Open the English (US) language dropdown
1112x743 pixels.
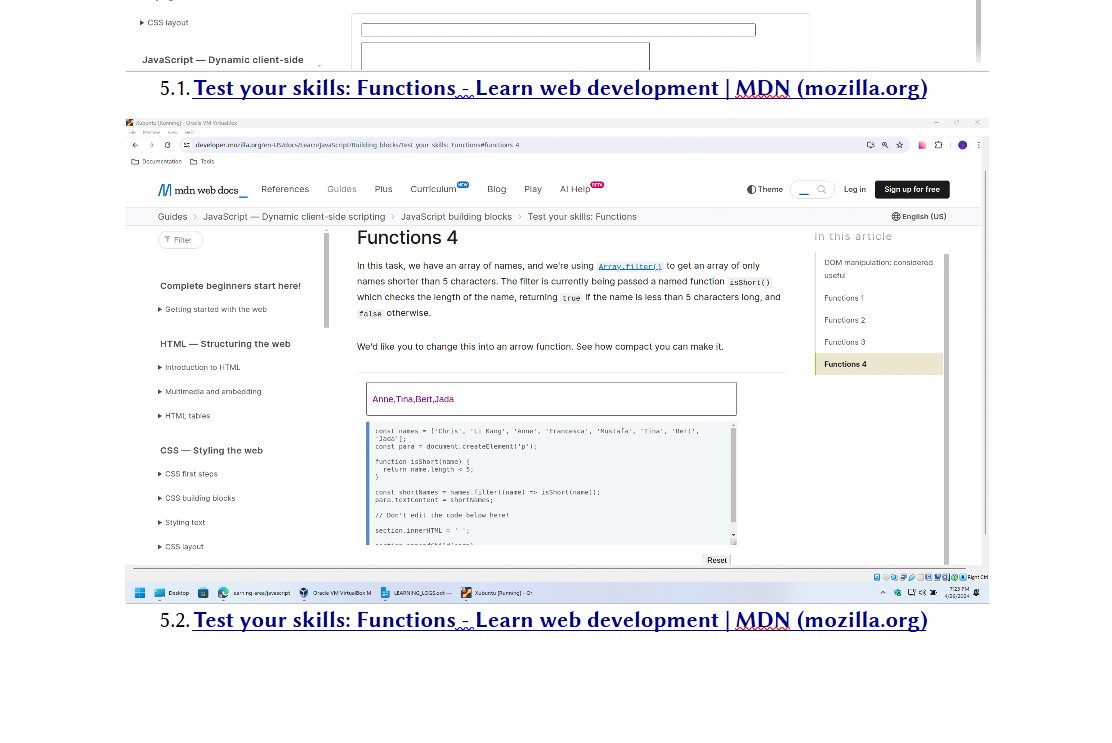point(918,216)
